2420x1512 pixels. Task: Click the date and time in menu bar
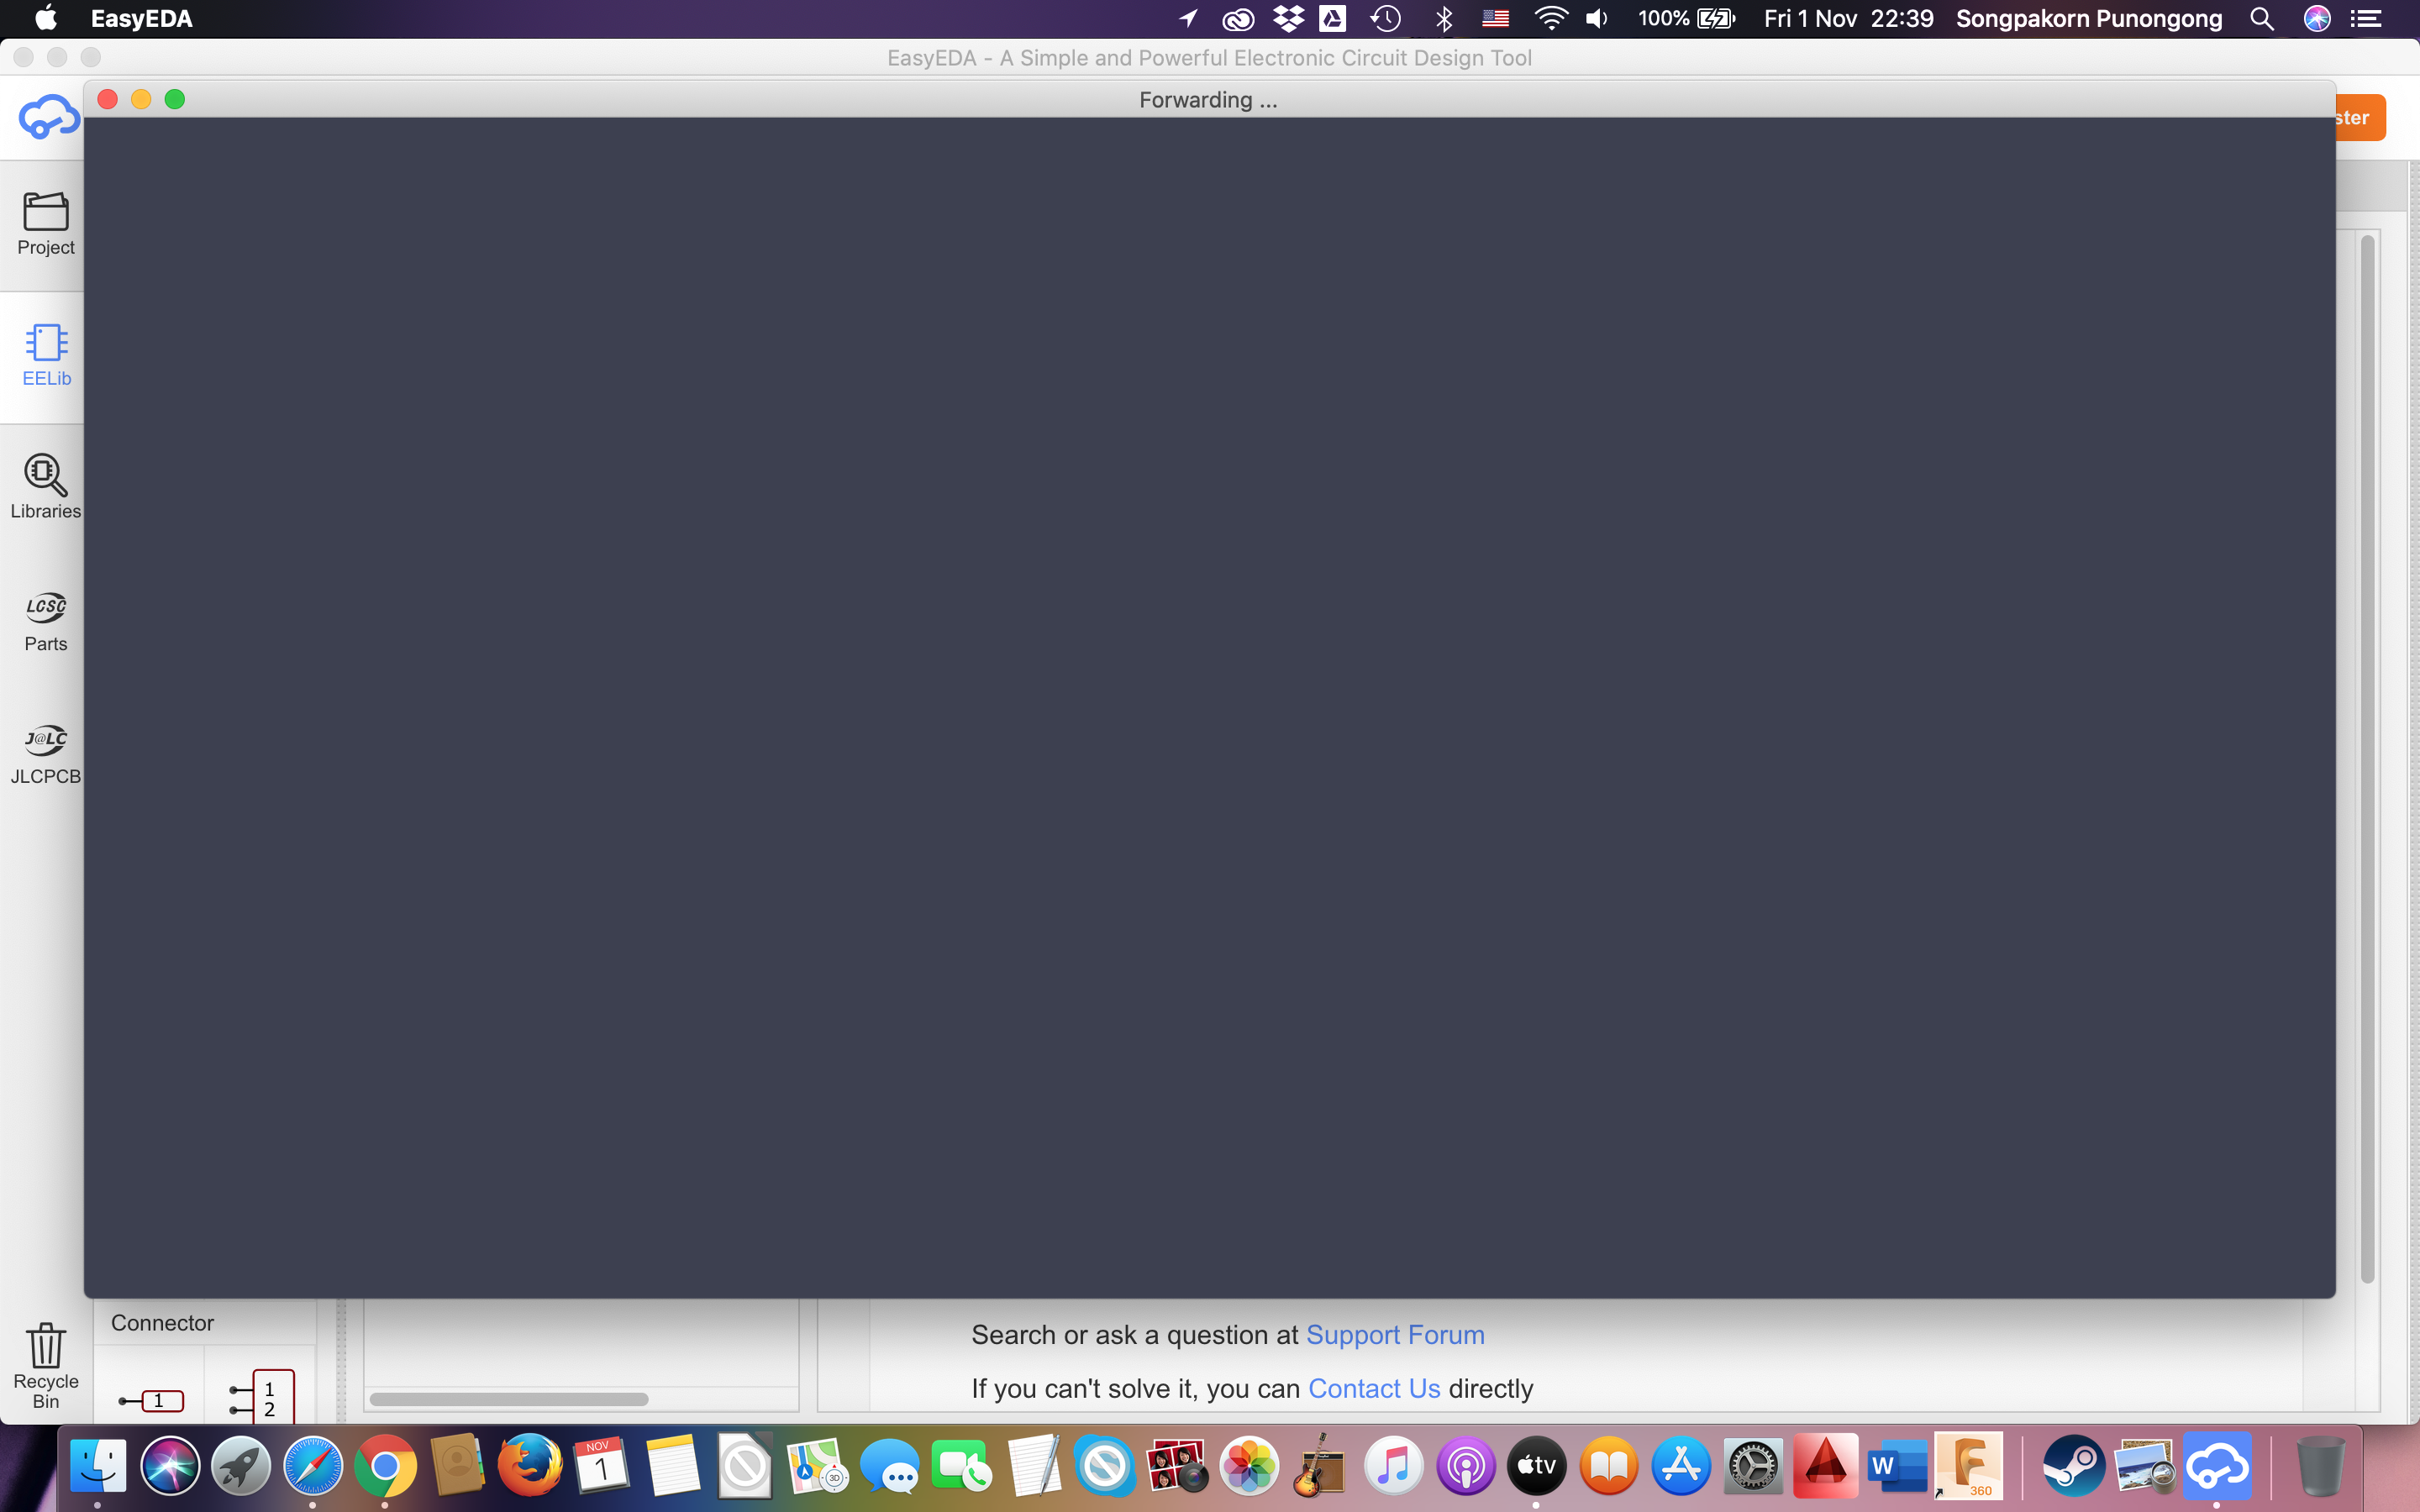1849,18
